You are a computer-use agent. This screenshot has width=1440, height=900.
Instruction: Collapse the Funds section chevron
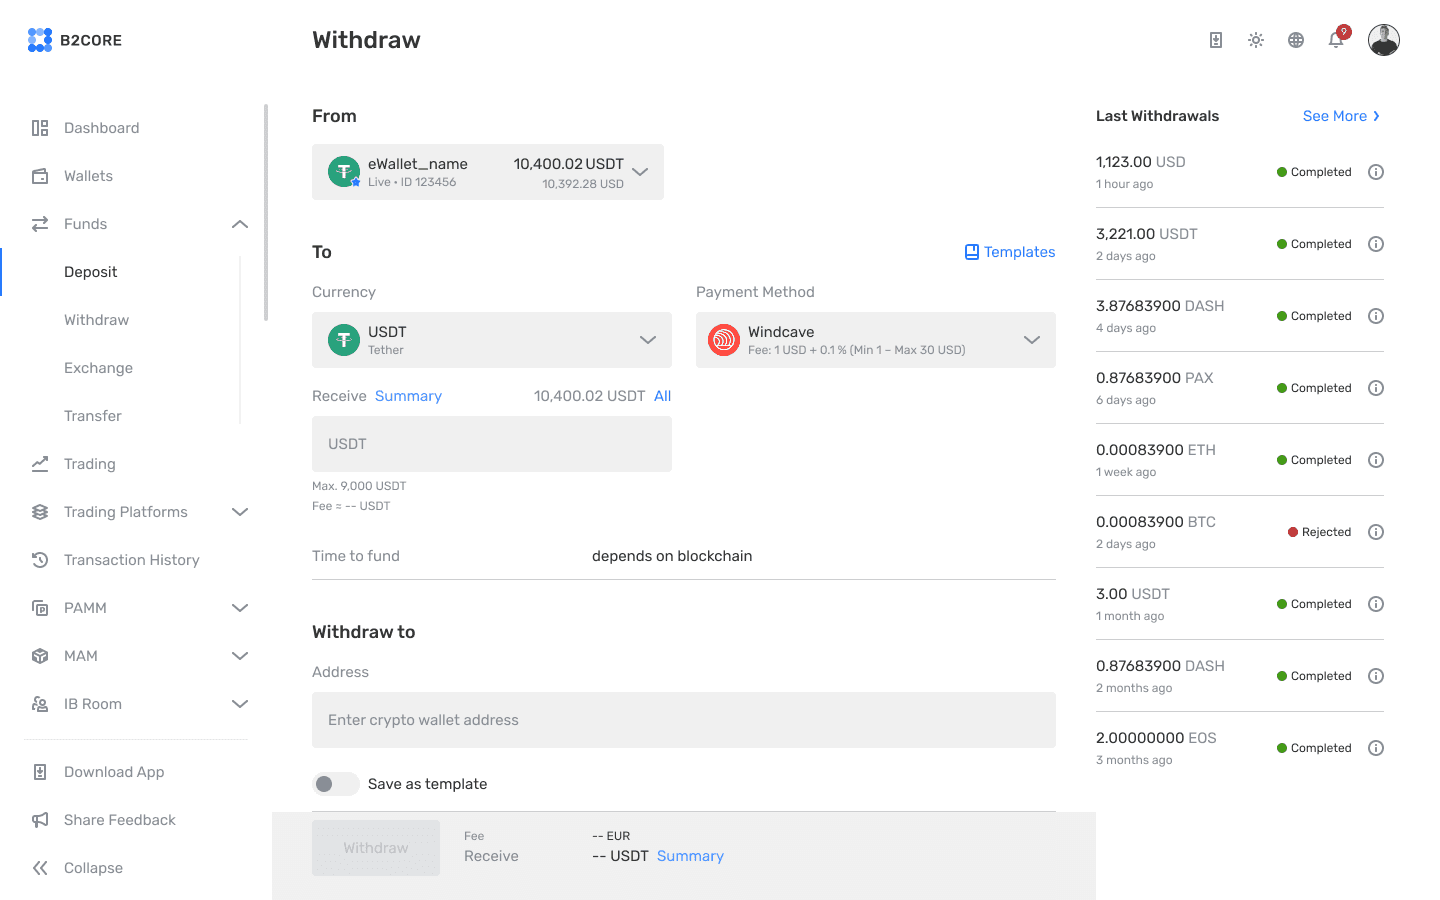click(x=240, y=224)
